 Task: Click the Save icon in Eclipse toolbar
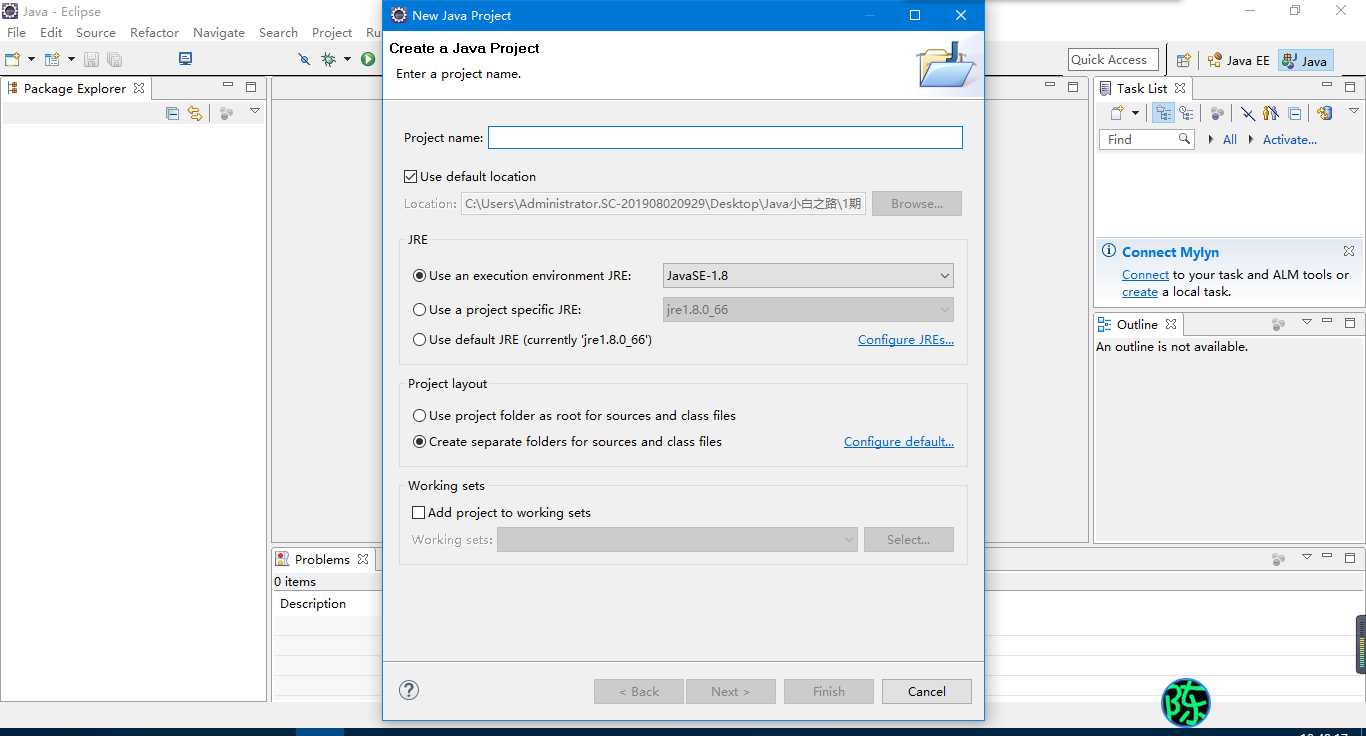[x=91, y=59]
